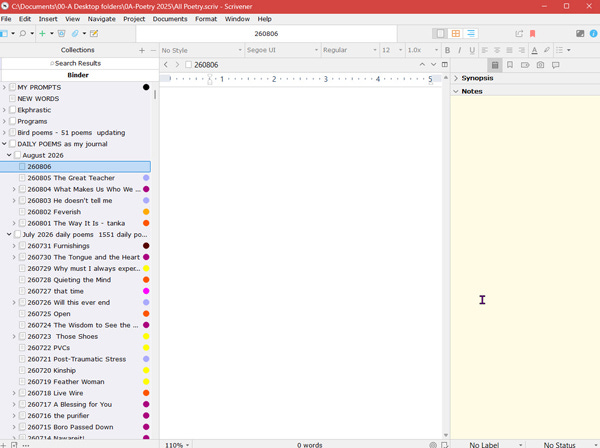
Task: Click the Compile export icon
Action: (x=519, y=34)
